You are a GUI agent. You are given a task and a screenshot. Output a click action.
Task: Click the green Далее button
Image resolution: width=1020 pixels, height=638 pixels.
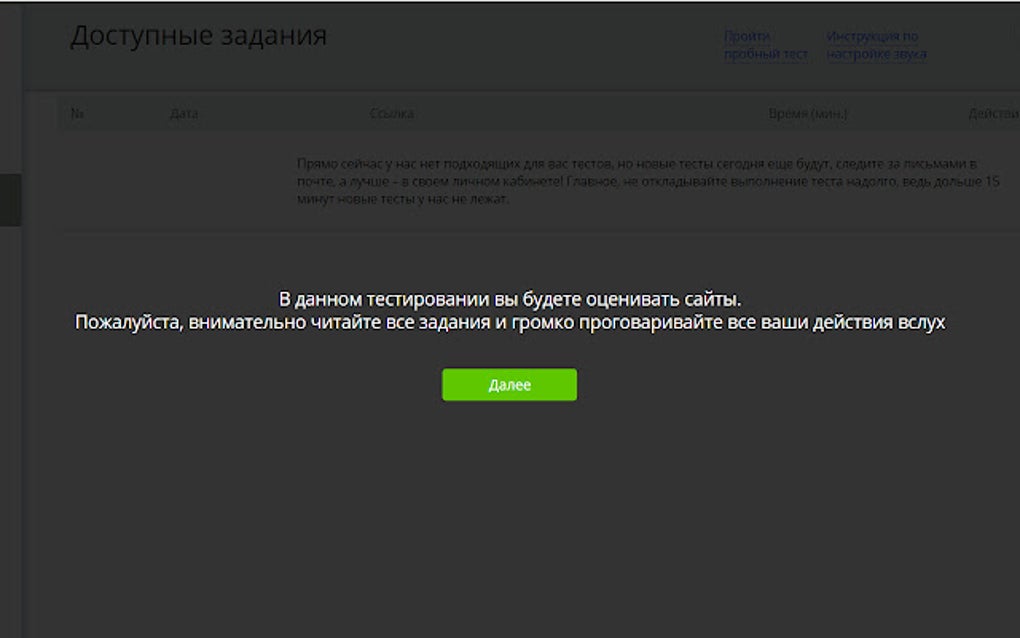509,384
